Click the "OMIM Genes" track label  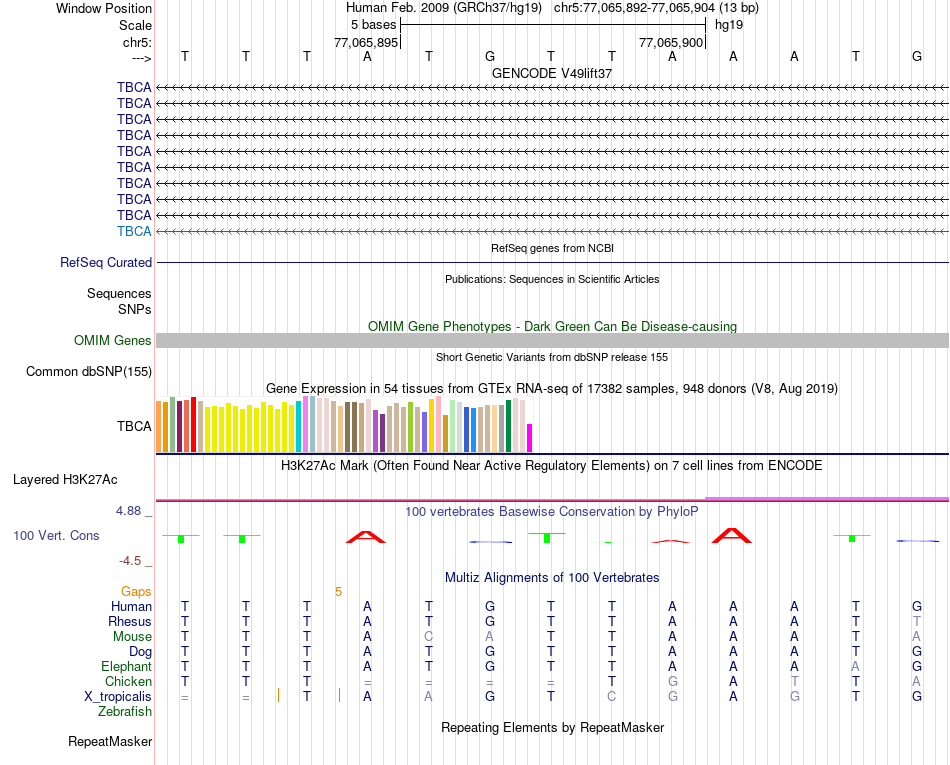tap(113, 340)
